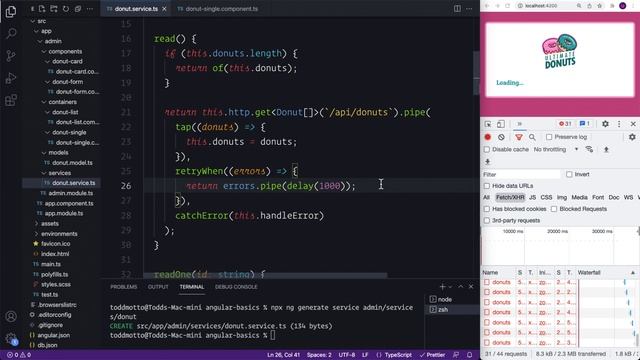Collapse the src folder
Viewport: 640px width, 360px height.
click(x=33, y=21)
